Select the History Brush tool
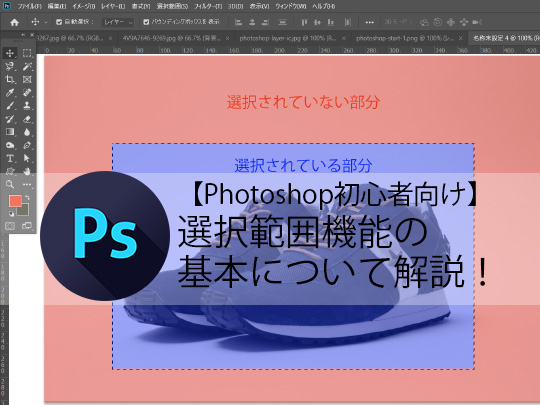This screenshot has width=540, height=405. click(x=10, y=119)
